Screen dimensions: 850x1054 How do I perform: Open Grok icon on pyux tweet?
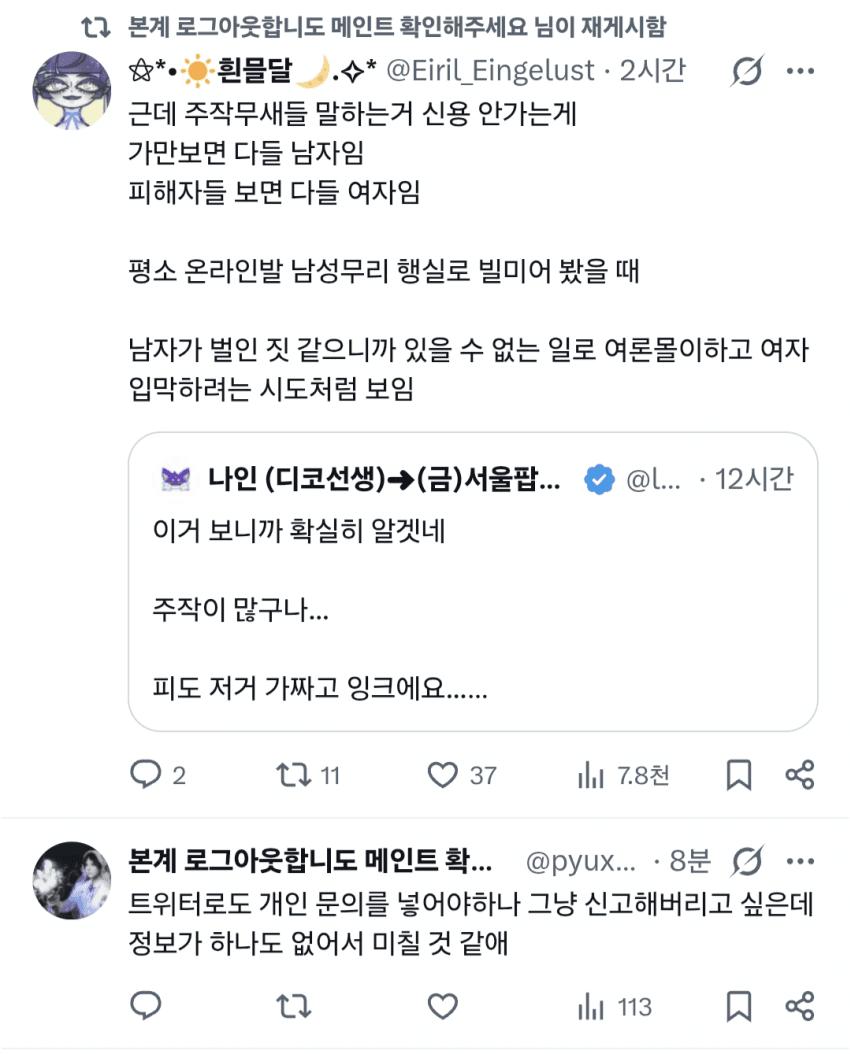[x=747, y=861]
